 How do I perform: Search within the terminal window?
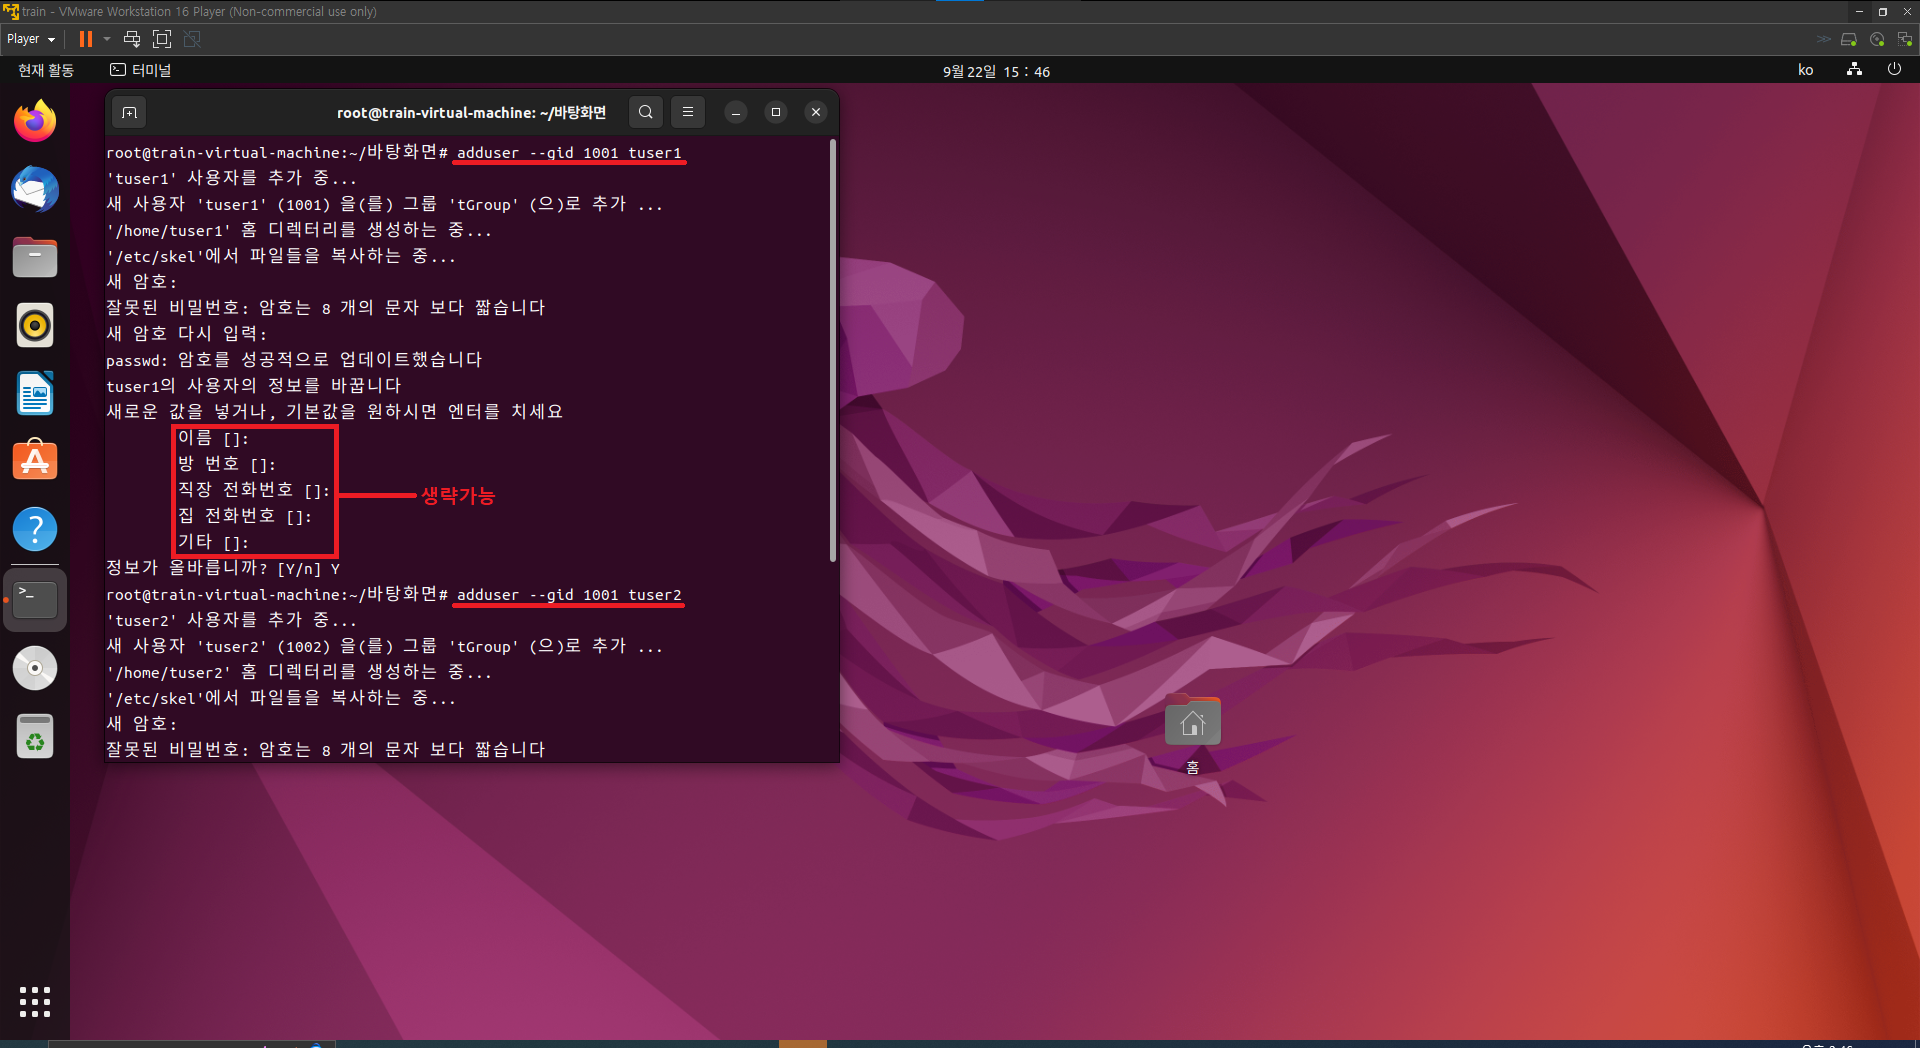[646, 112]
